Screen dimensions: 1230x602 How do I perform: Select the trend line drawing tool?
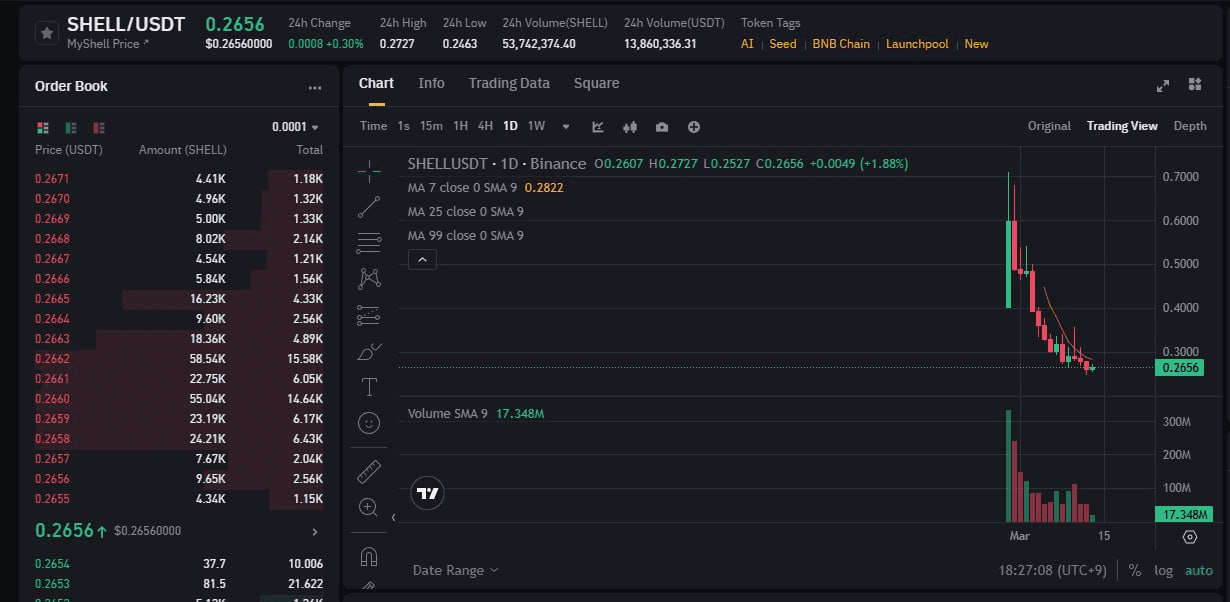[369, 207]
